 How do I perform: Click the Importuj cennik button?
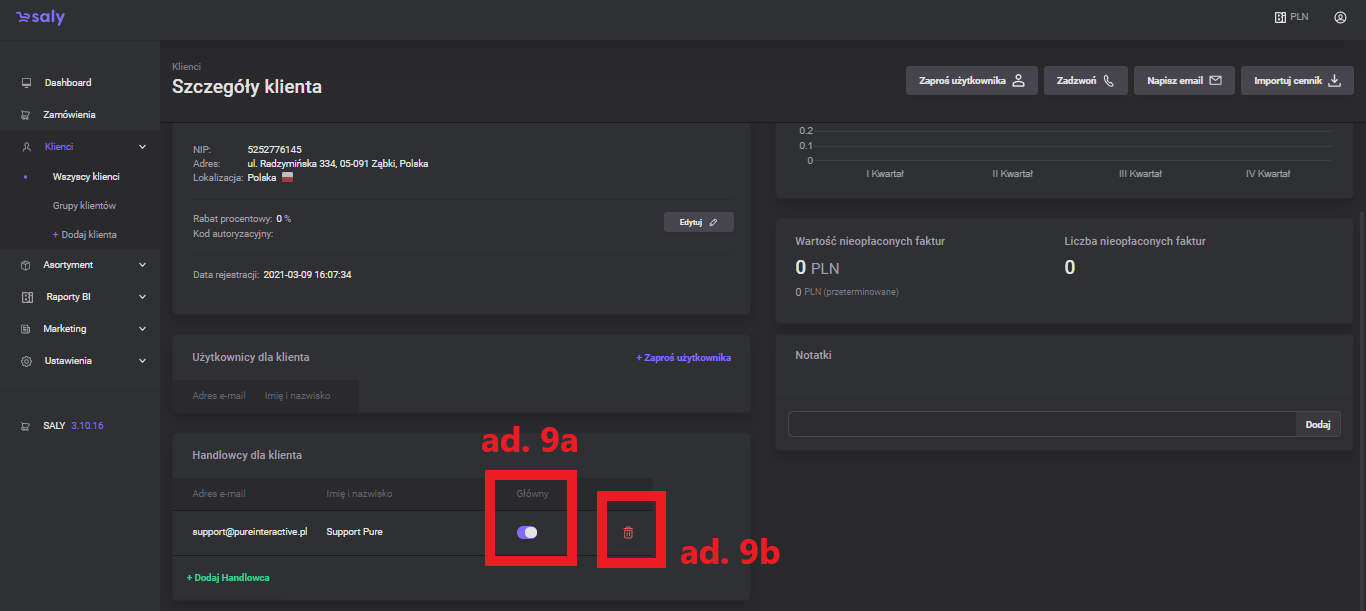tap(1296, 81)
